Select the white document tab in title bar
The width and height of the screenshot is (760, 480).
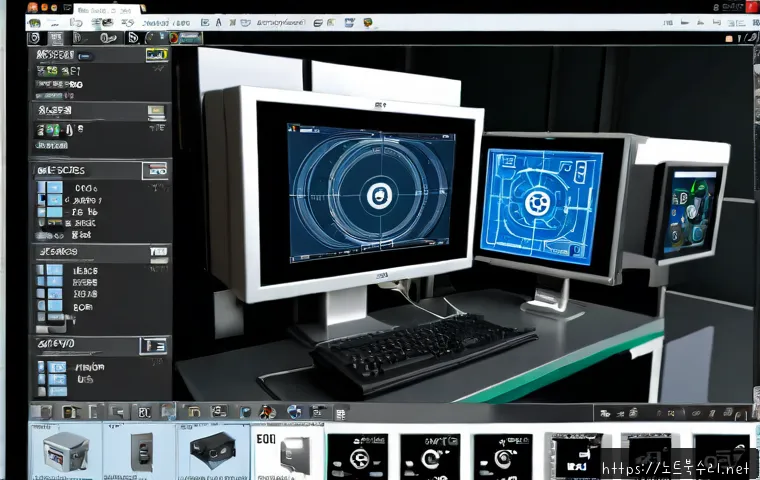click(106, 10)
